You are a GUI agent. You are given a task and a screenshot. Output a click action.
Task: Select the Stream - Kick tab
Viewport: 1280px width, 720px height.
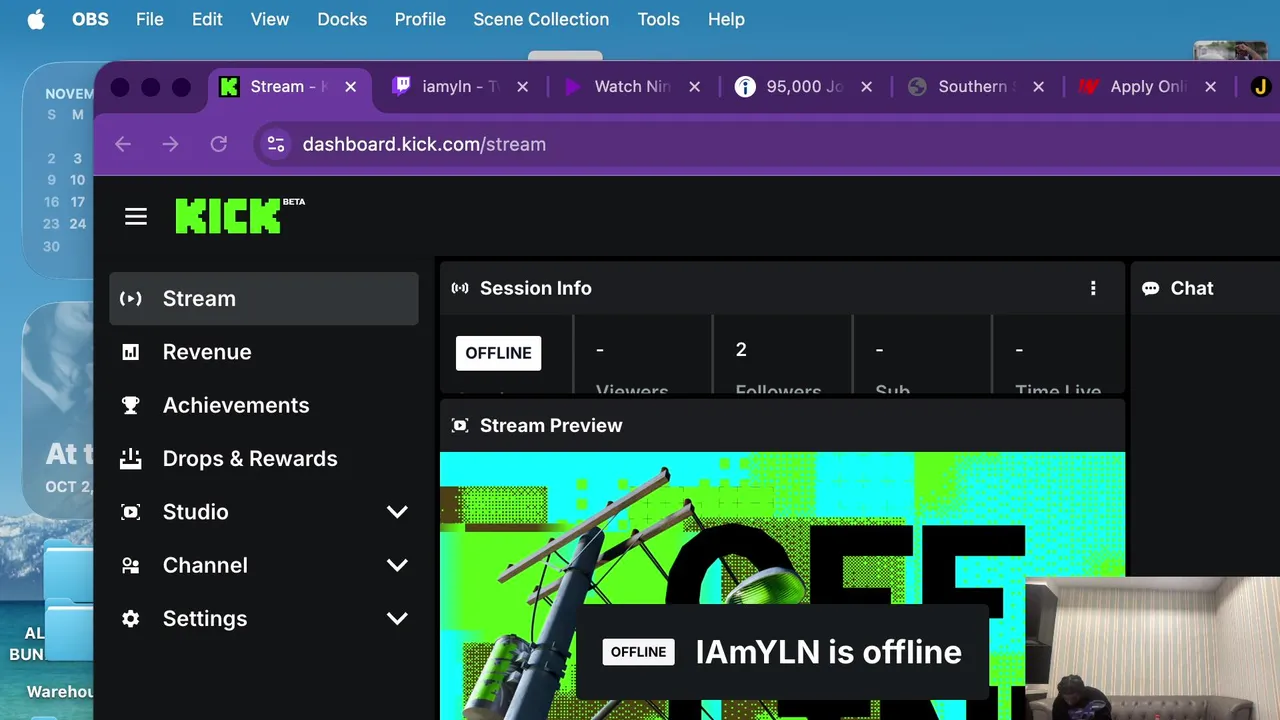288,87
